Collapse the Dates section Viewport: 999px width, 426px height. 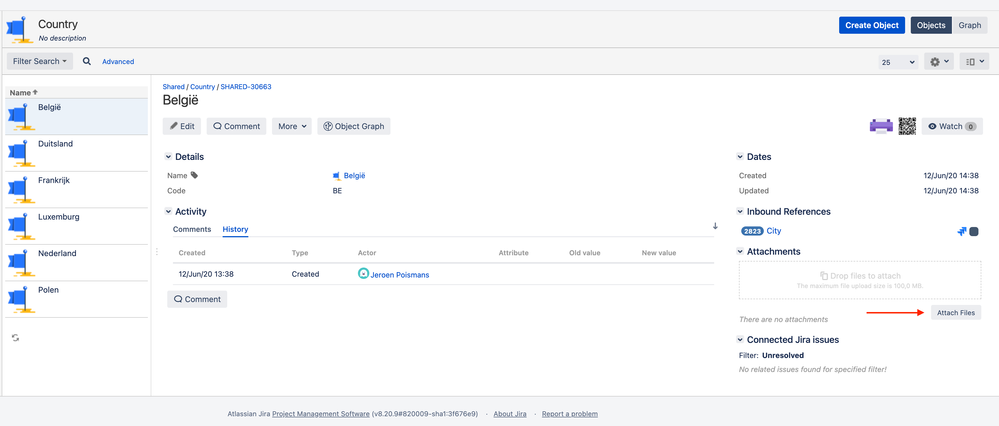click(740, 157)
